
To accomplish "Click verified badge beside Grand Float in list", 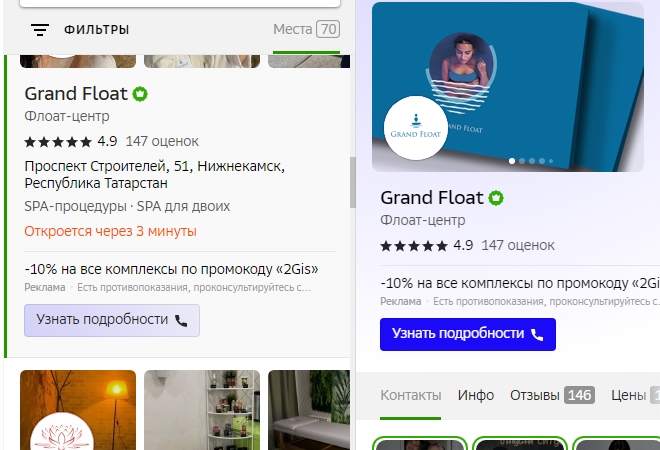I will click(x=141, y=94).
